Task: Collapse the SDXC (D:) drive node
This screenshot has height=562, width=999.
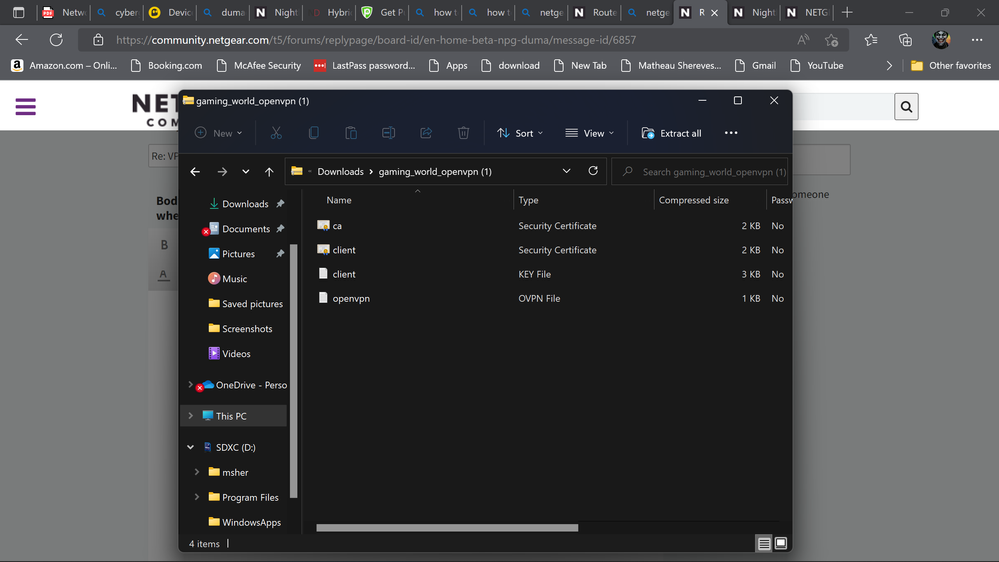Action: (x=191, y=447)
